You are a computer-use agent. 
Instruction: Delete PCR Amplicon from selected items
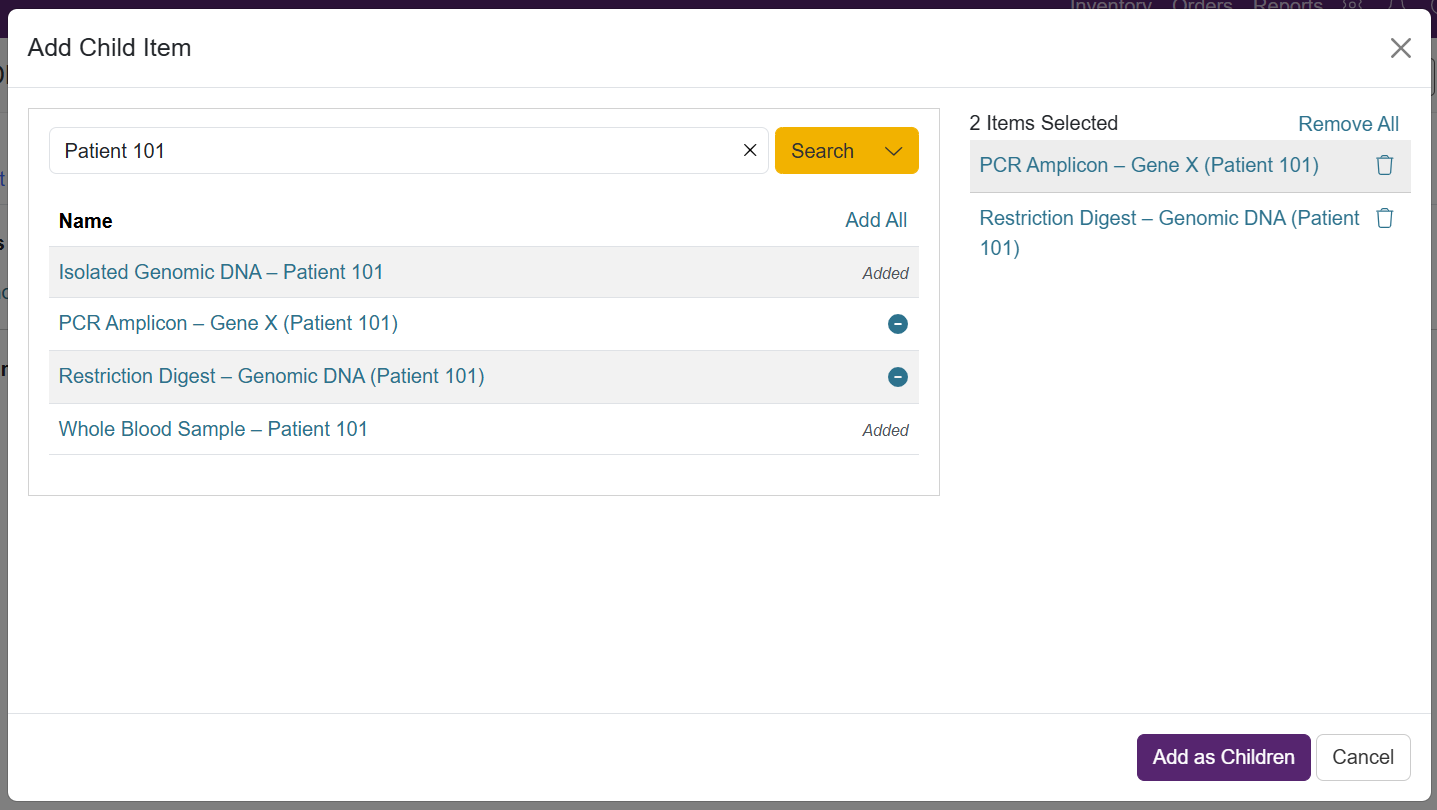tap(1384, 166)
